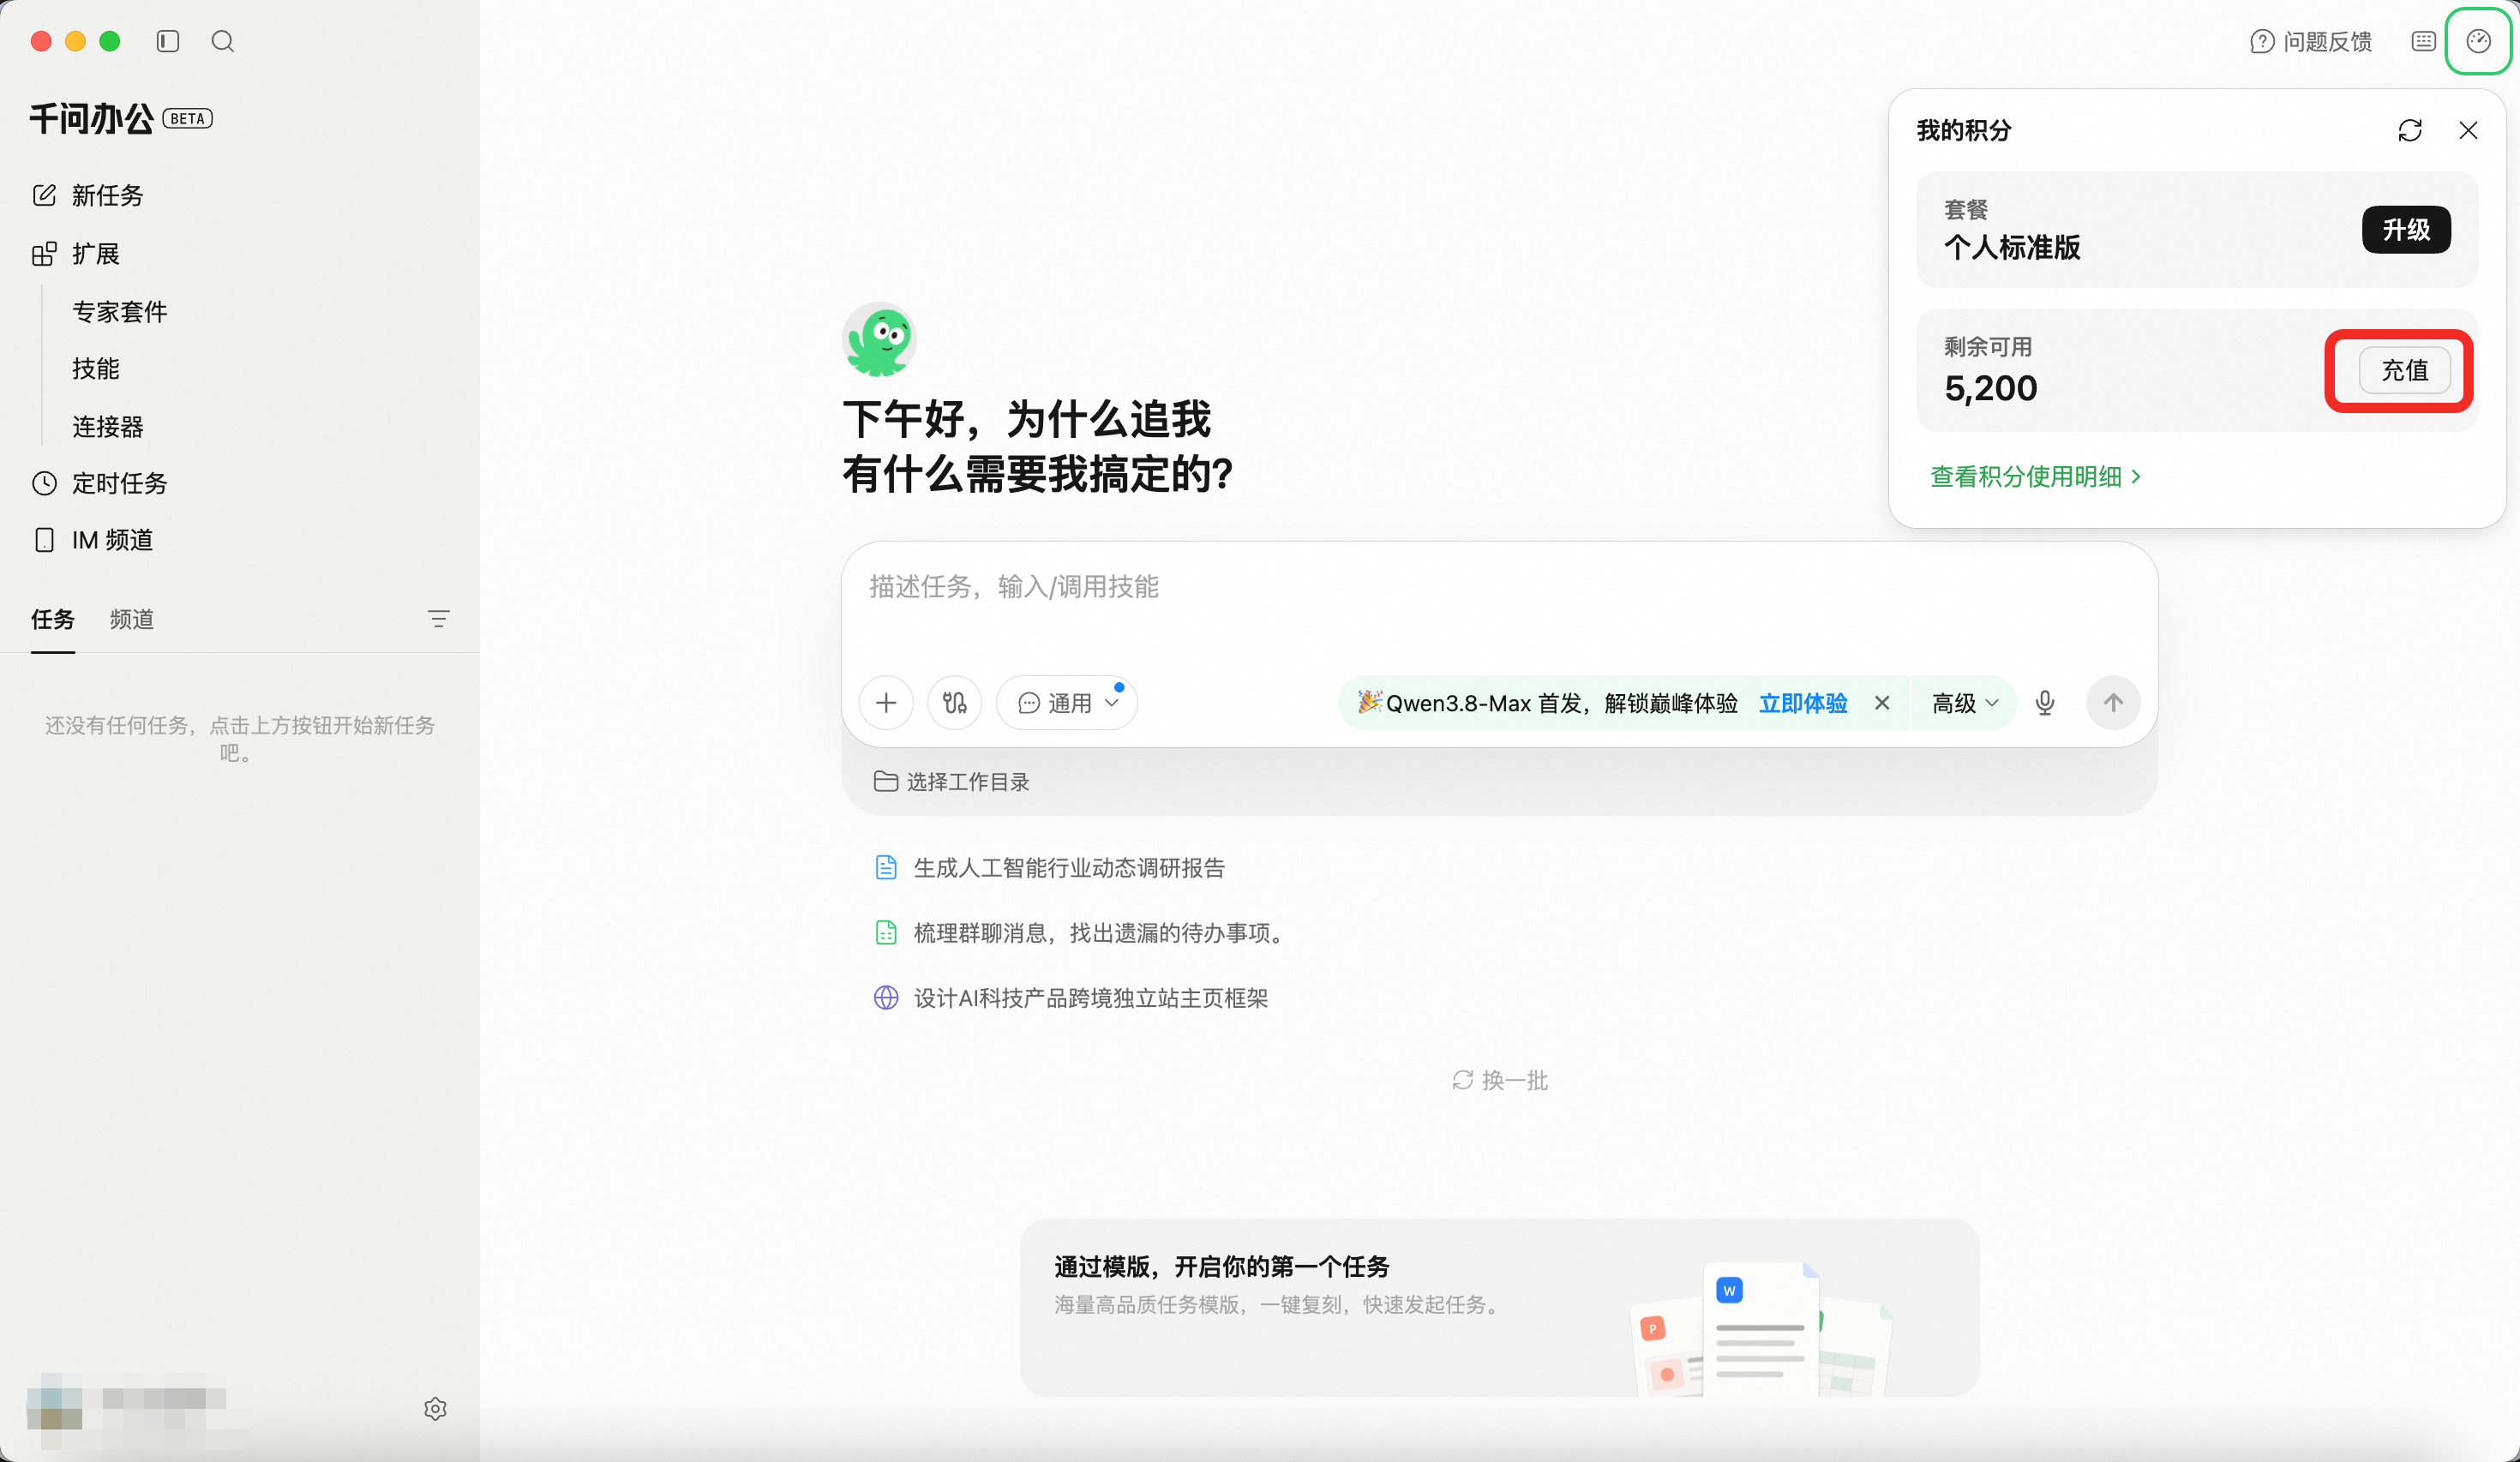
Task: Click the microphone voice input icon
Action: tap(2045, 703)
